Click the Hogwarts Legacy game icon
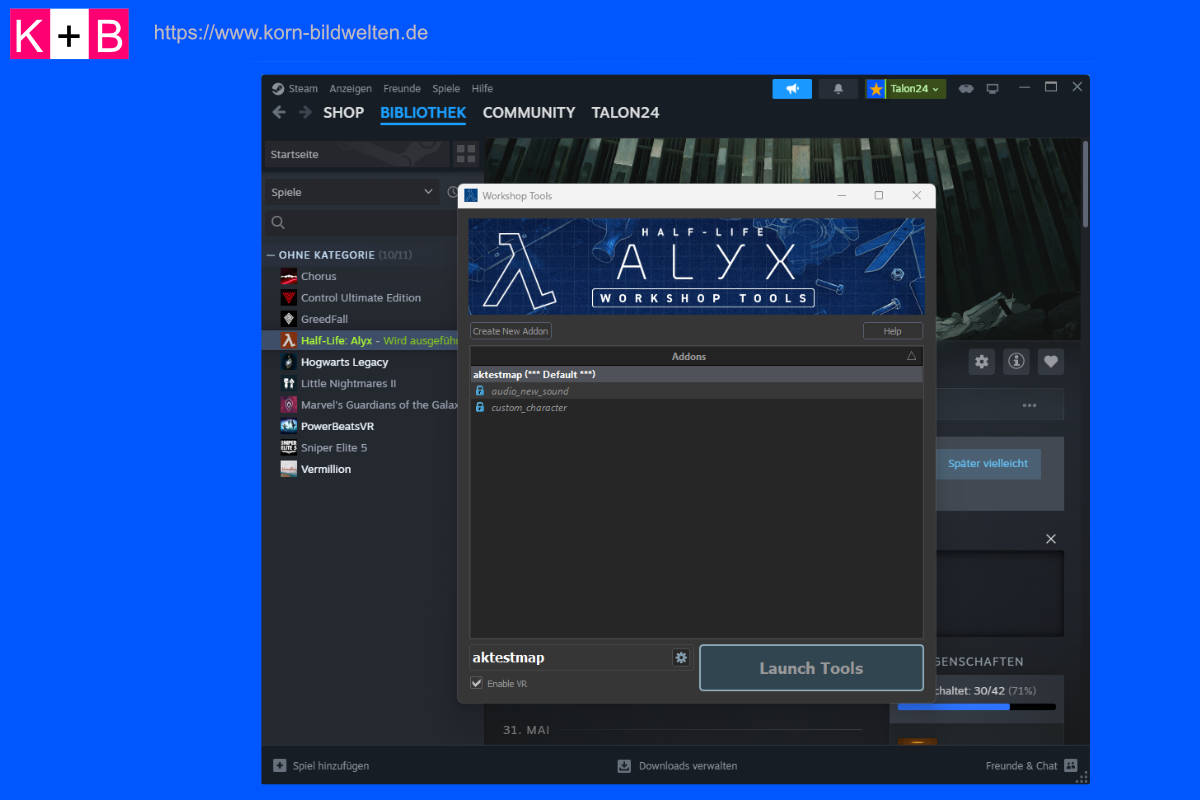 288,362
